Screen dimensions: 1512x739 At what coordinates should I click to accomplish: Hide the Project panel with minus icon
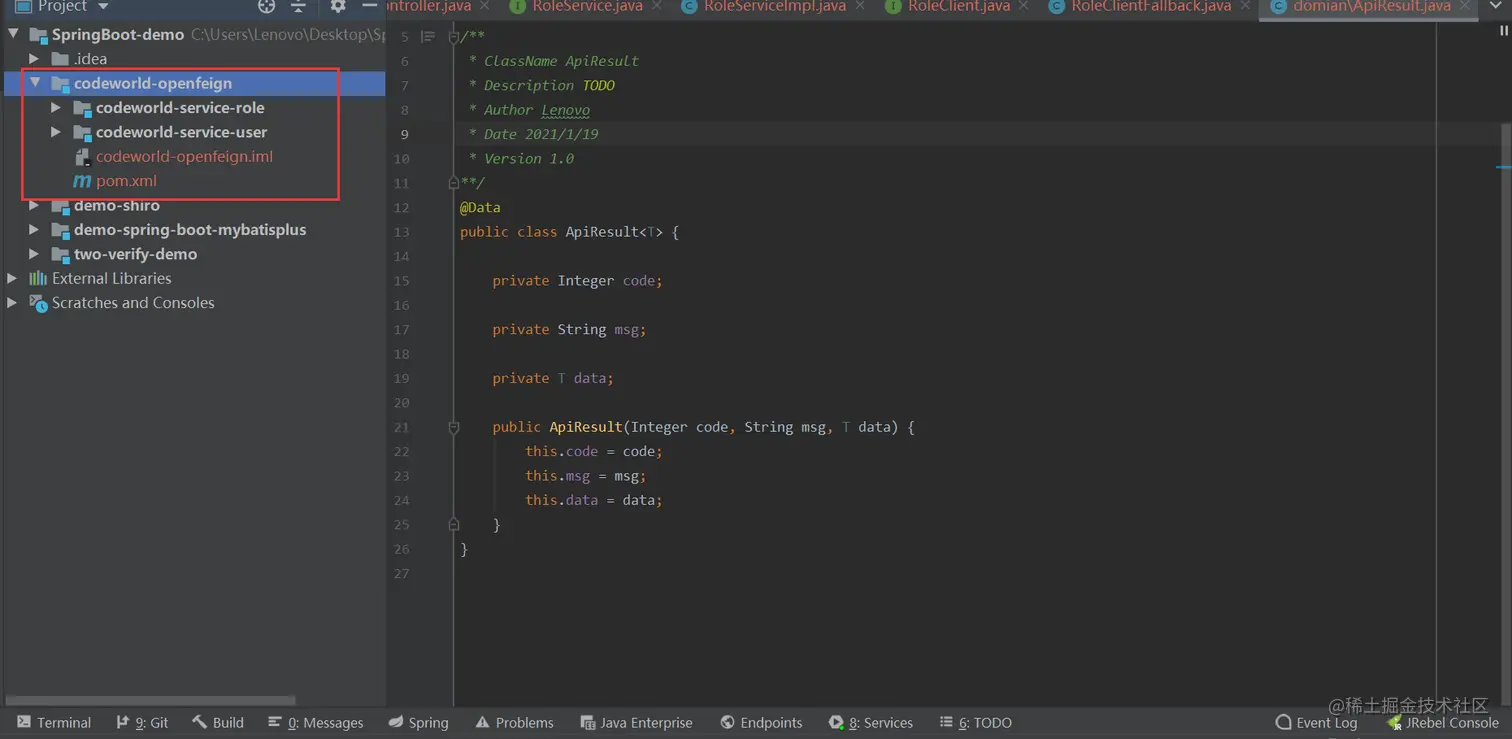click(x=370, y=6)
